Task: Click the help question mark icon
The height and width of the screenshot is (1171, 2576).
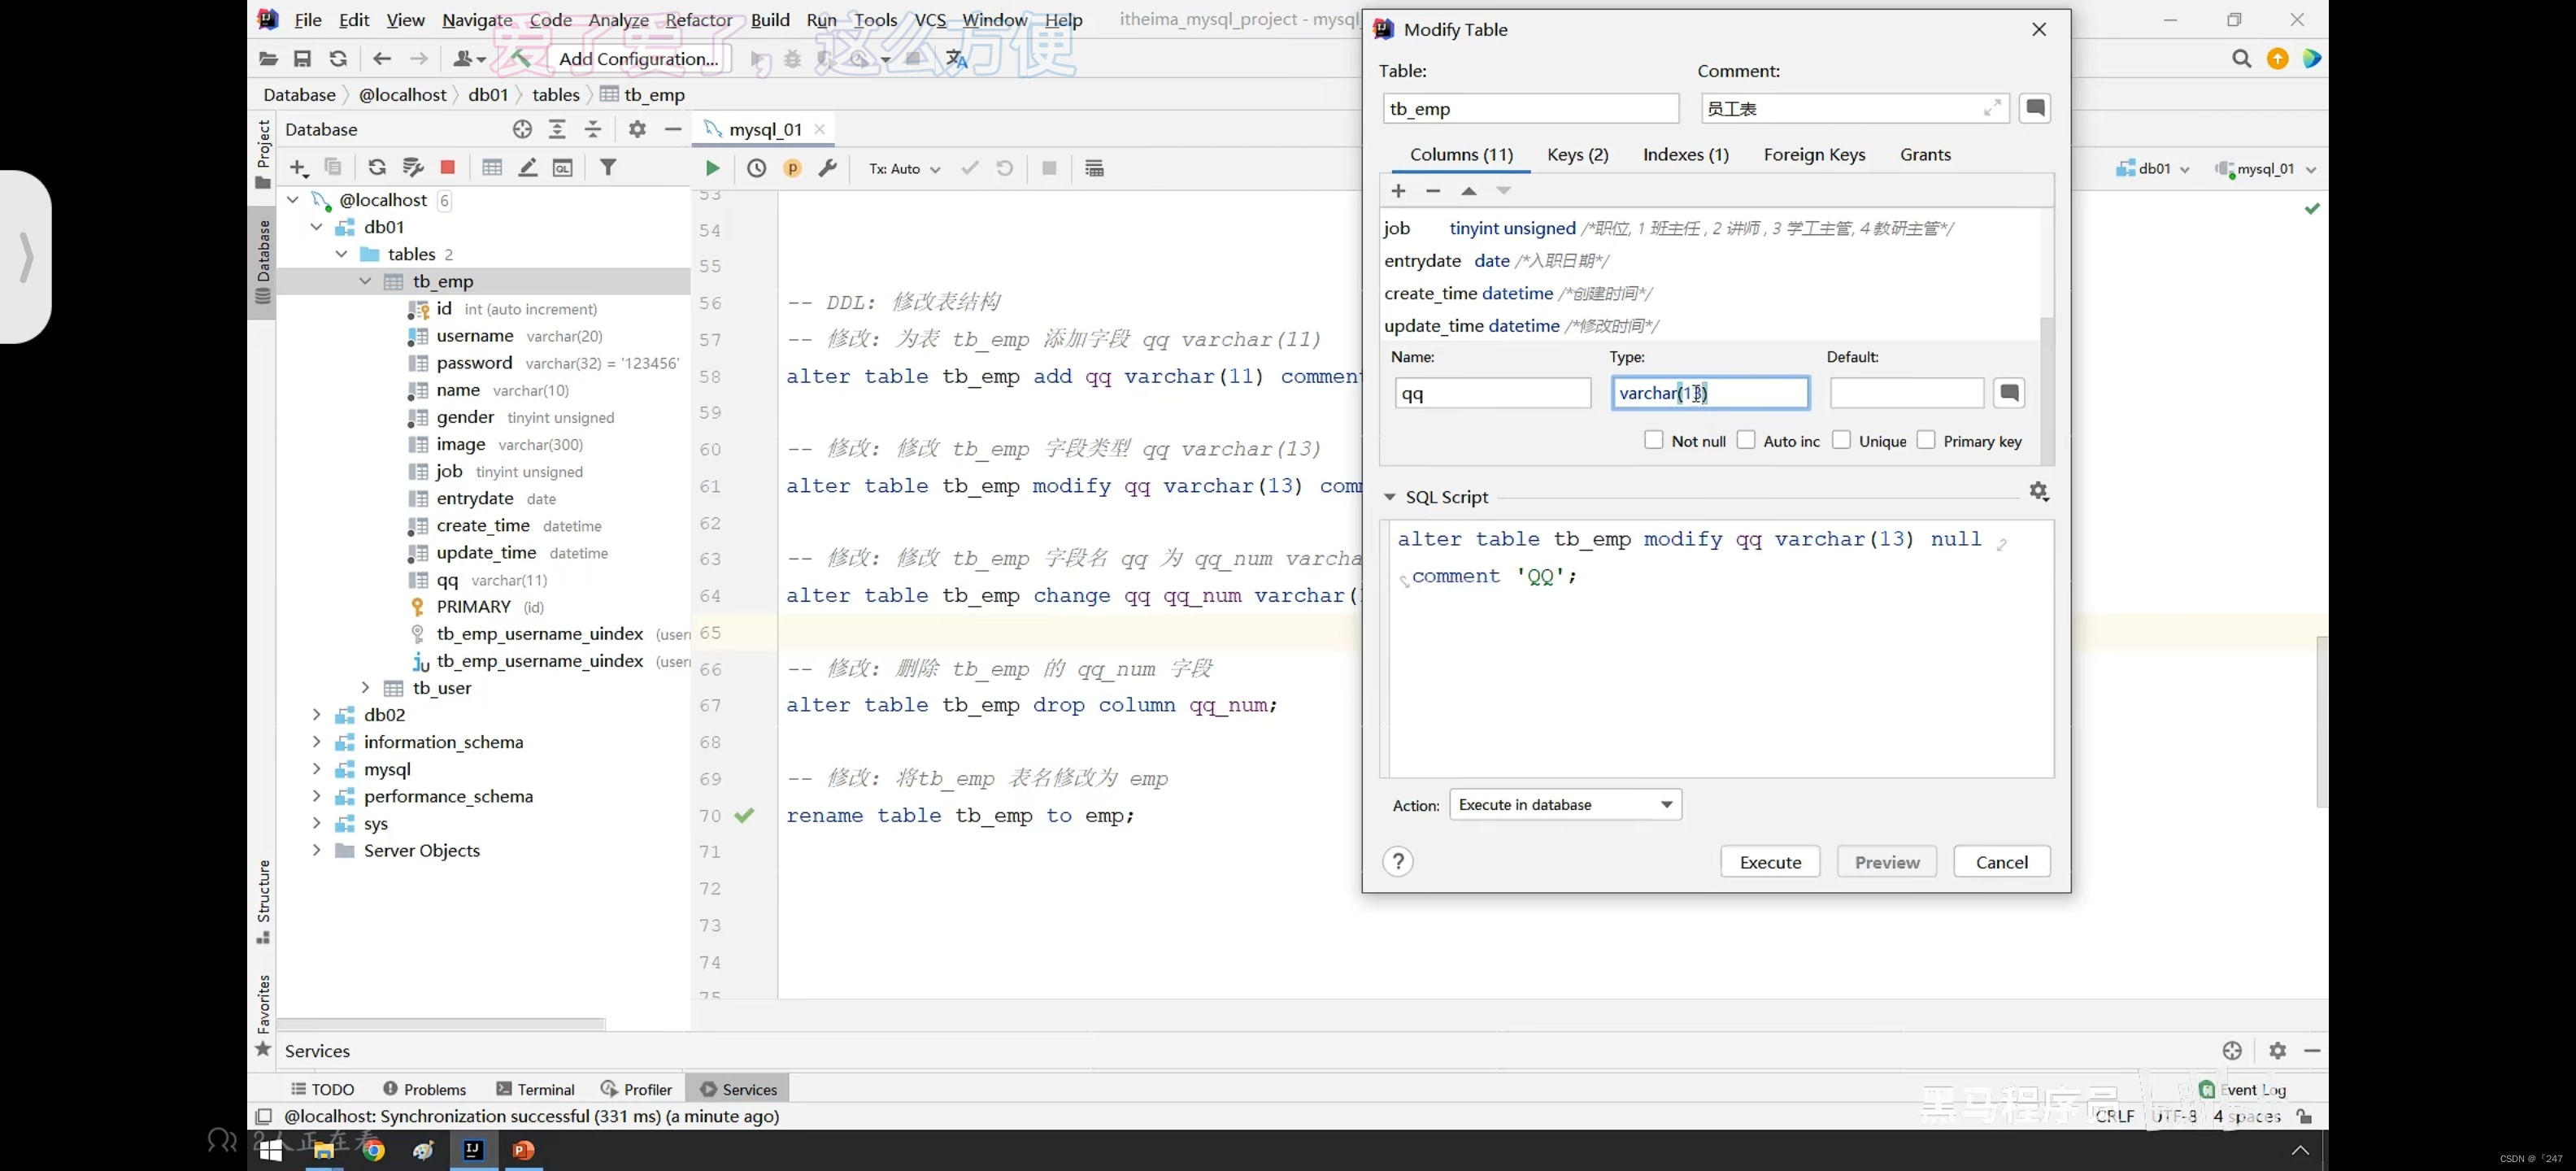Action: point(1398,860)
